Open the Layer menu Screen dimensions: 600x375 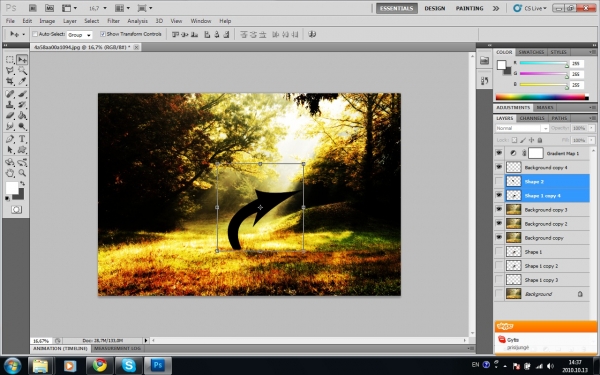click(x=70, y=21)
